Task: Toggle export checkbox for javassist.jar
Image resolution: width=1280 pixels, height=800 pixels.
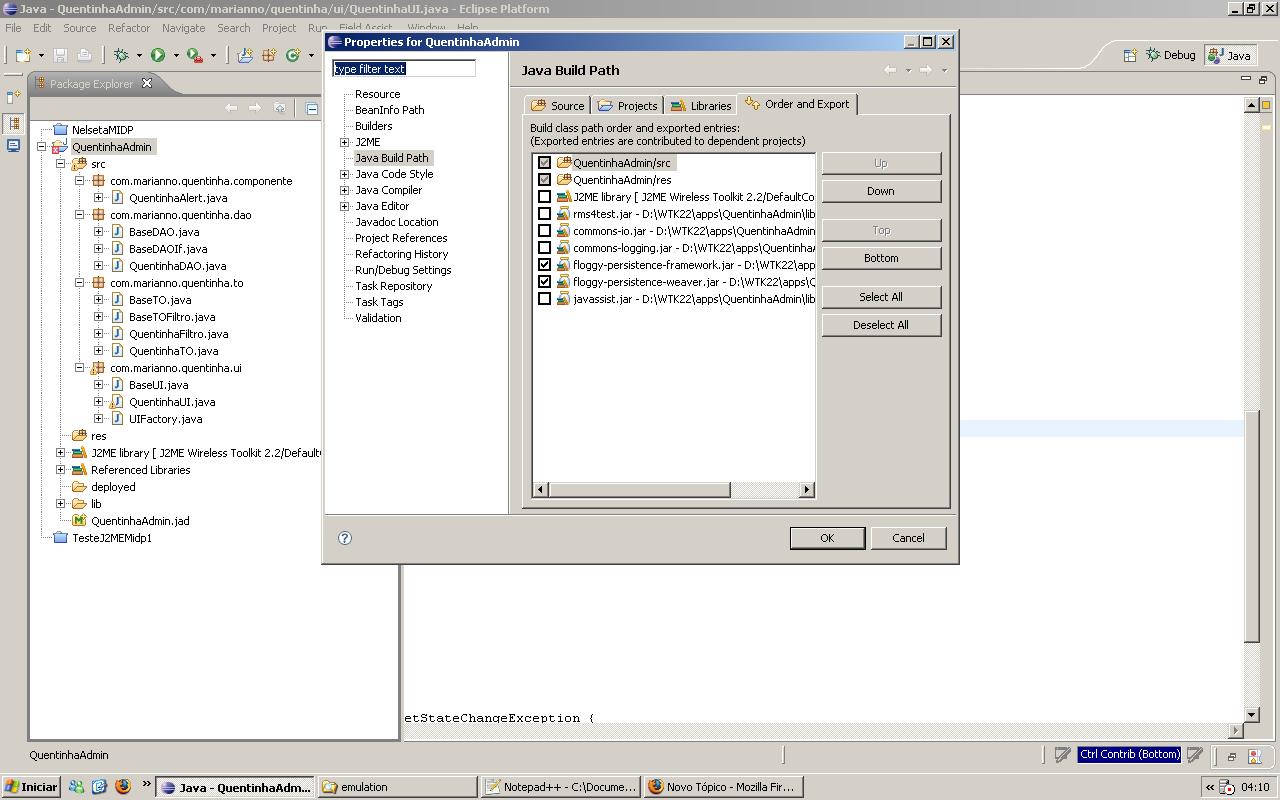Action: point(544,299)
